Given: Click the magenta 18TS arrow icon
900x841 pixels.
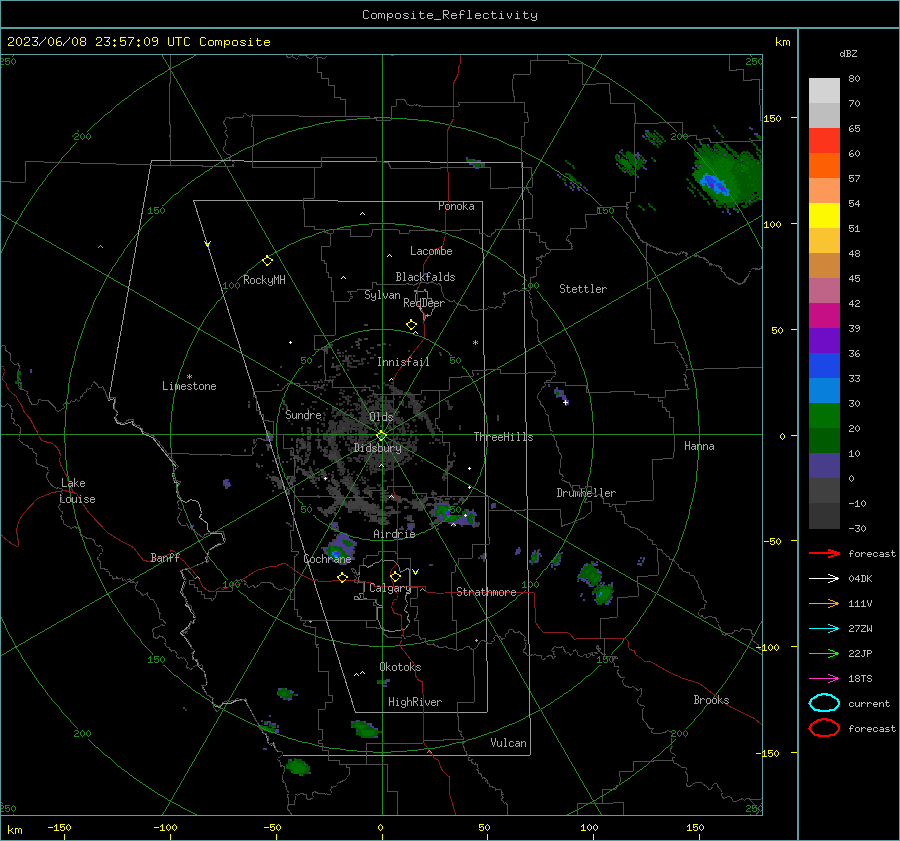Looking at the screenshot, I should 824,679.
